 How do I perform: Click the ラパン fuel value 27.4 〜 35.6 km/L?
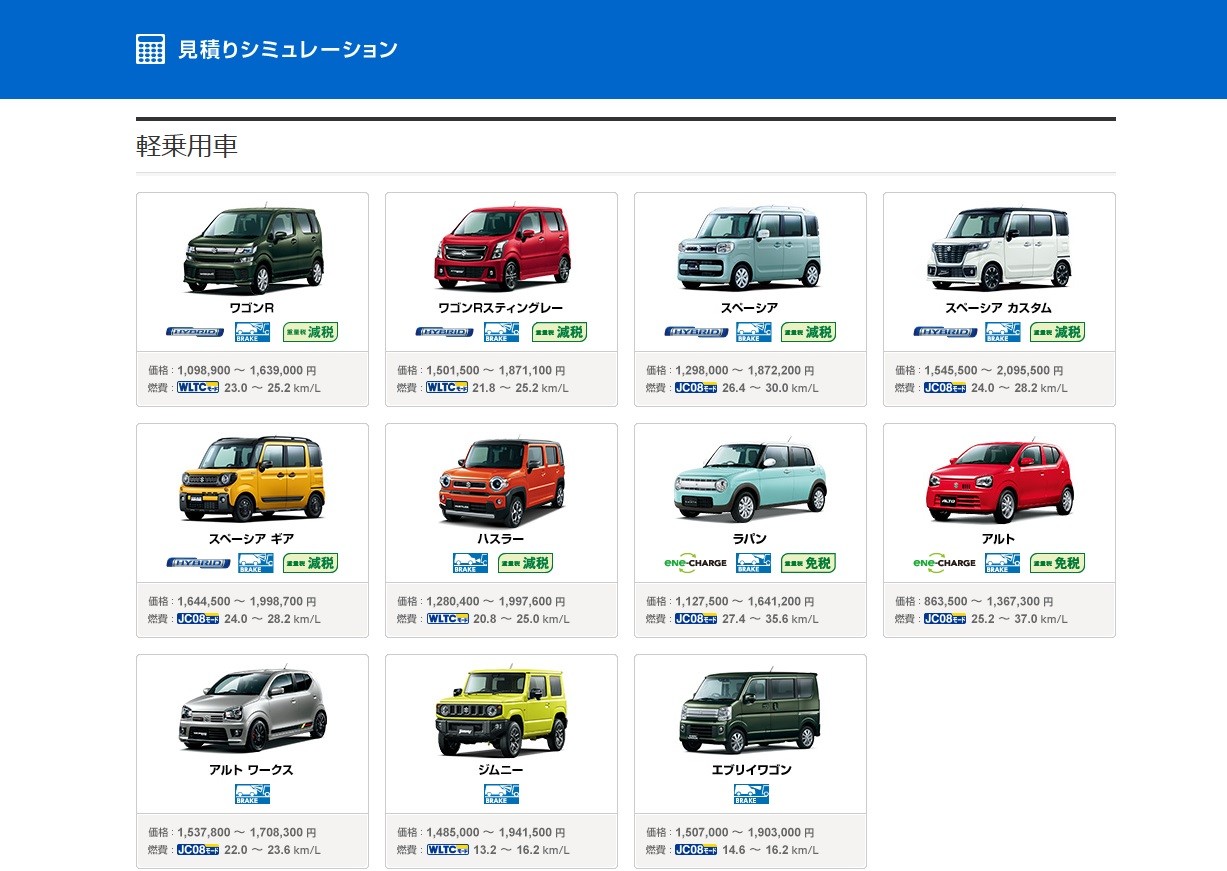tap(771, 619)
